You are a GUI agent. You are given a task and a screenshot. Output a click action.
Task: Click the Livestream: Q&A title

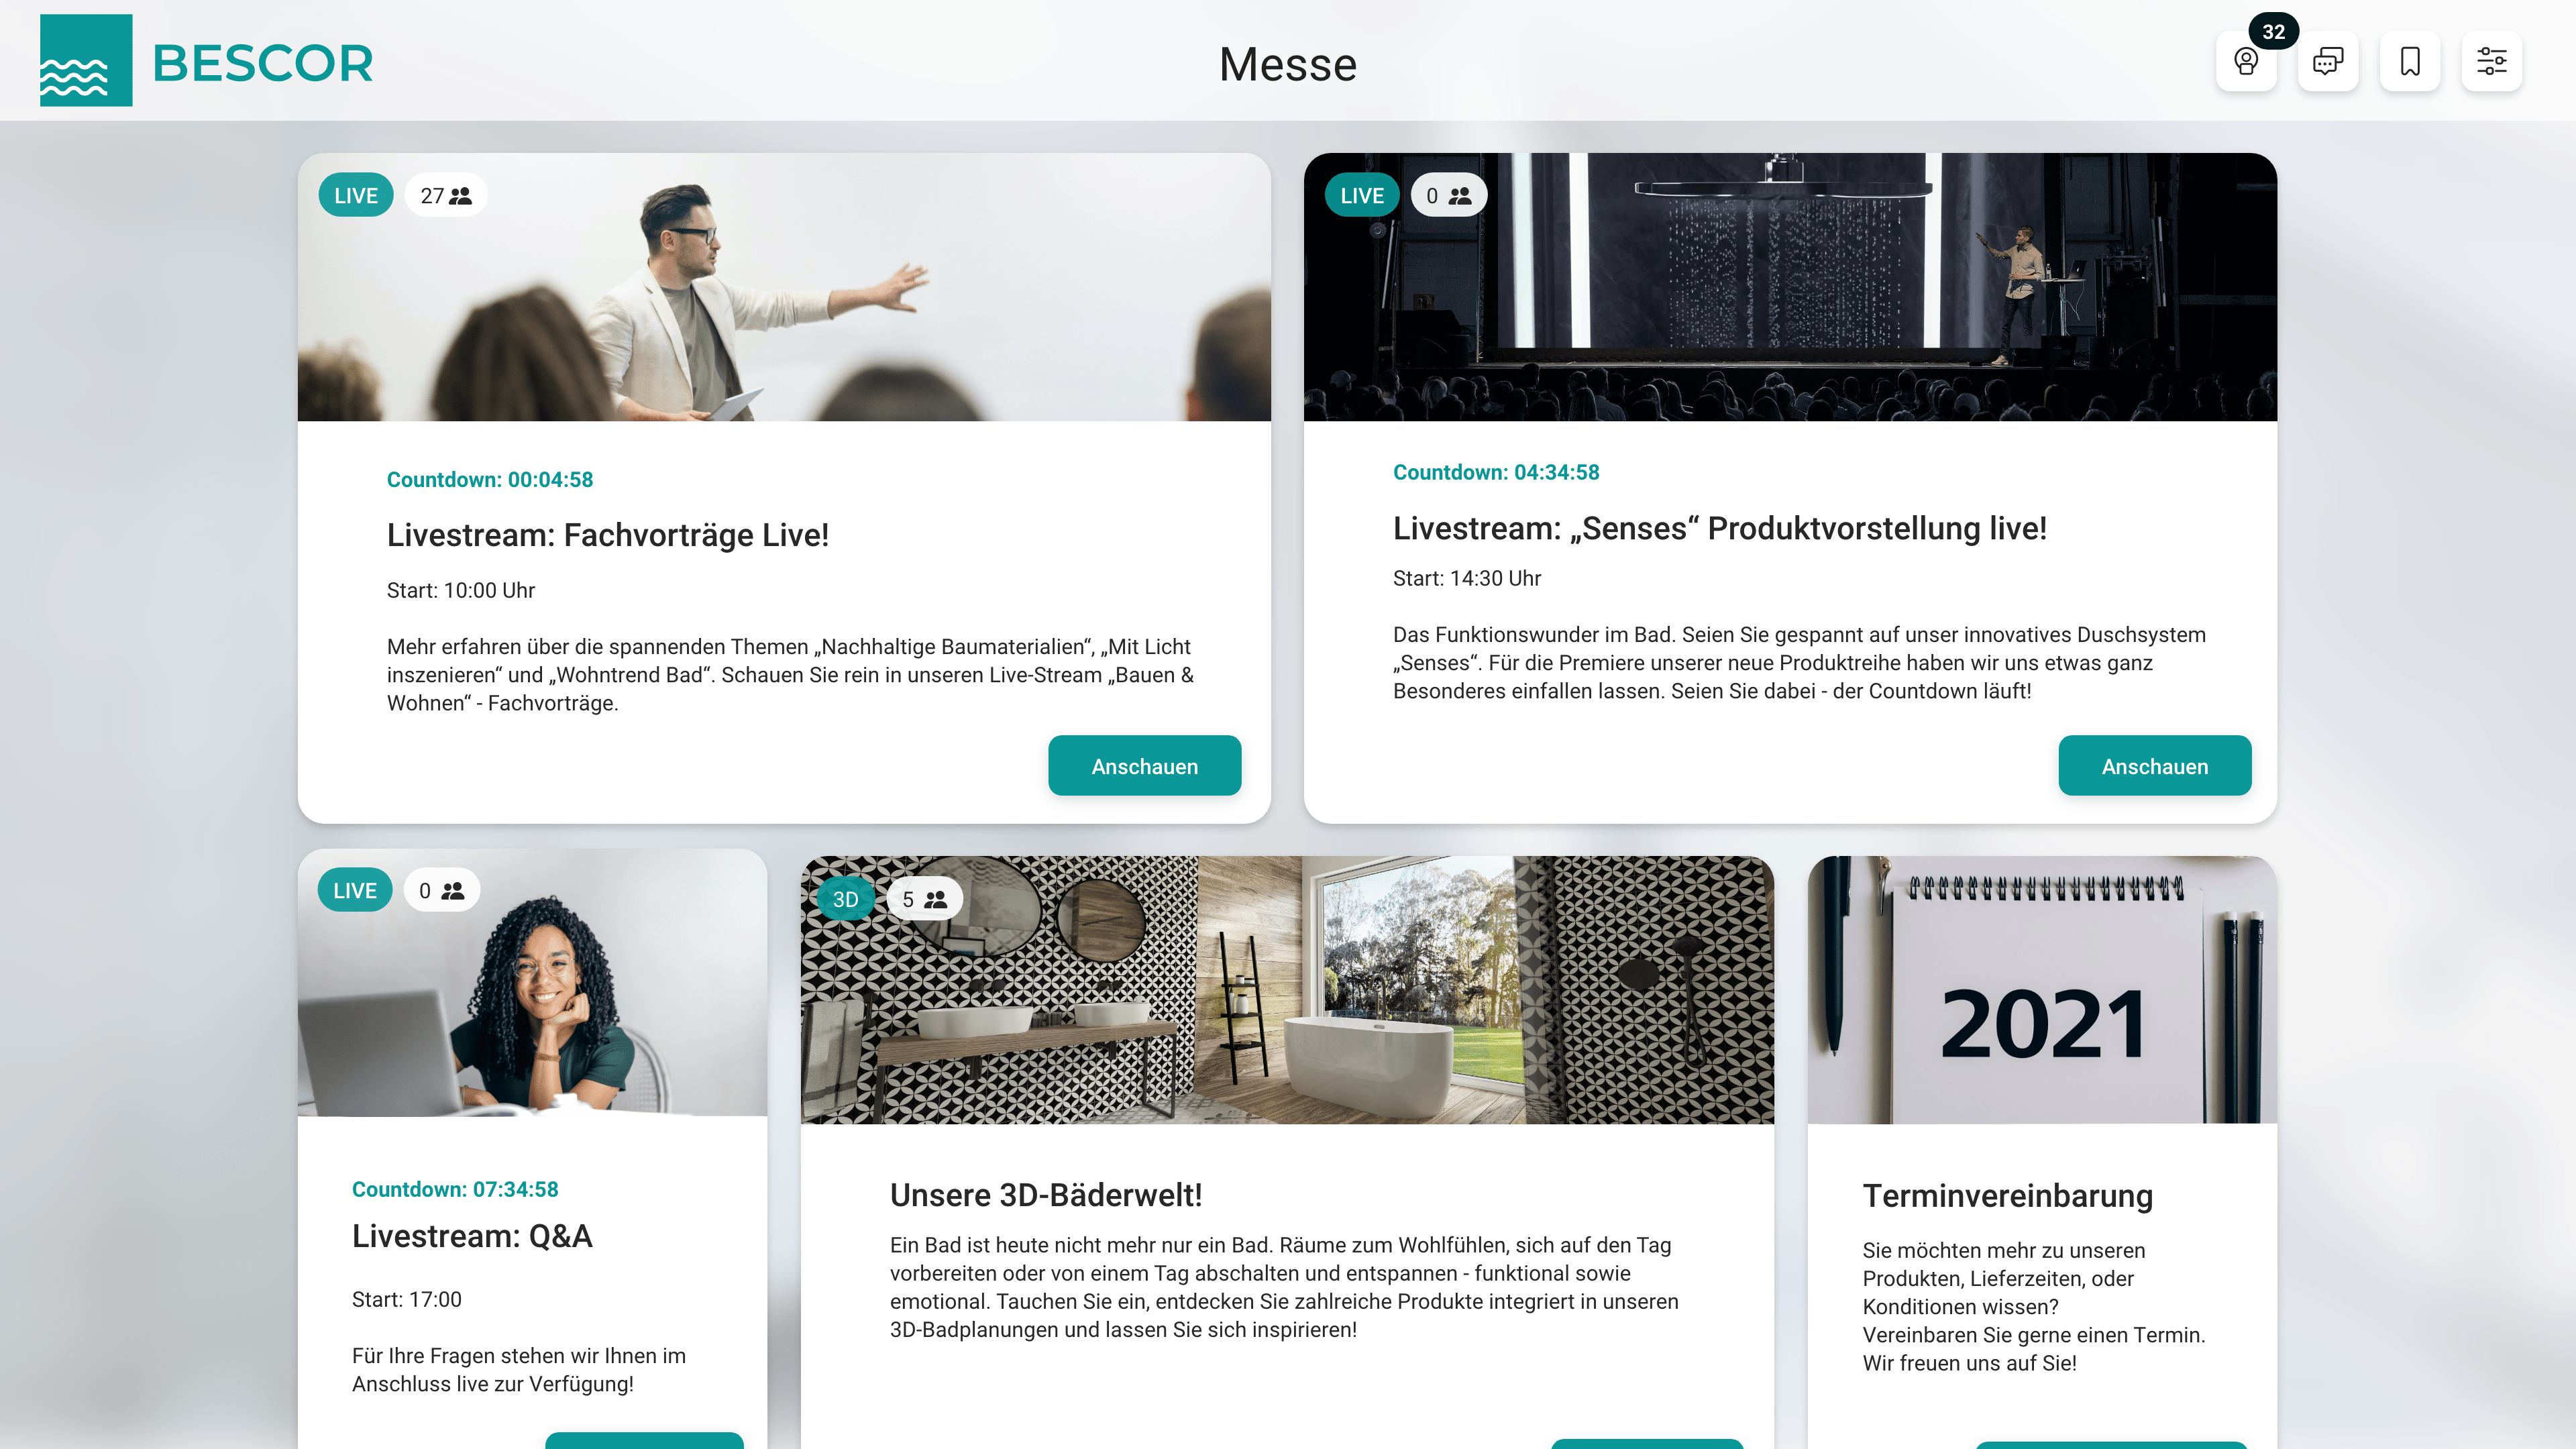472,1236
